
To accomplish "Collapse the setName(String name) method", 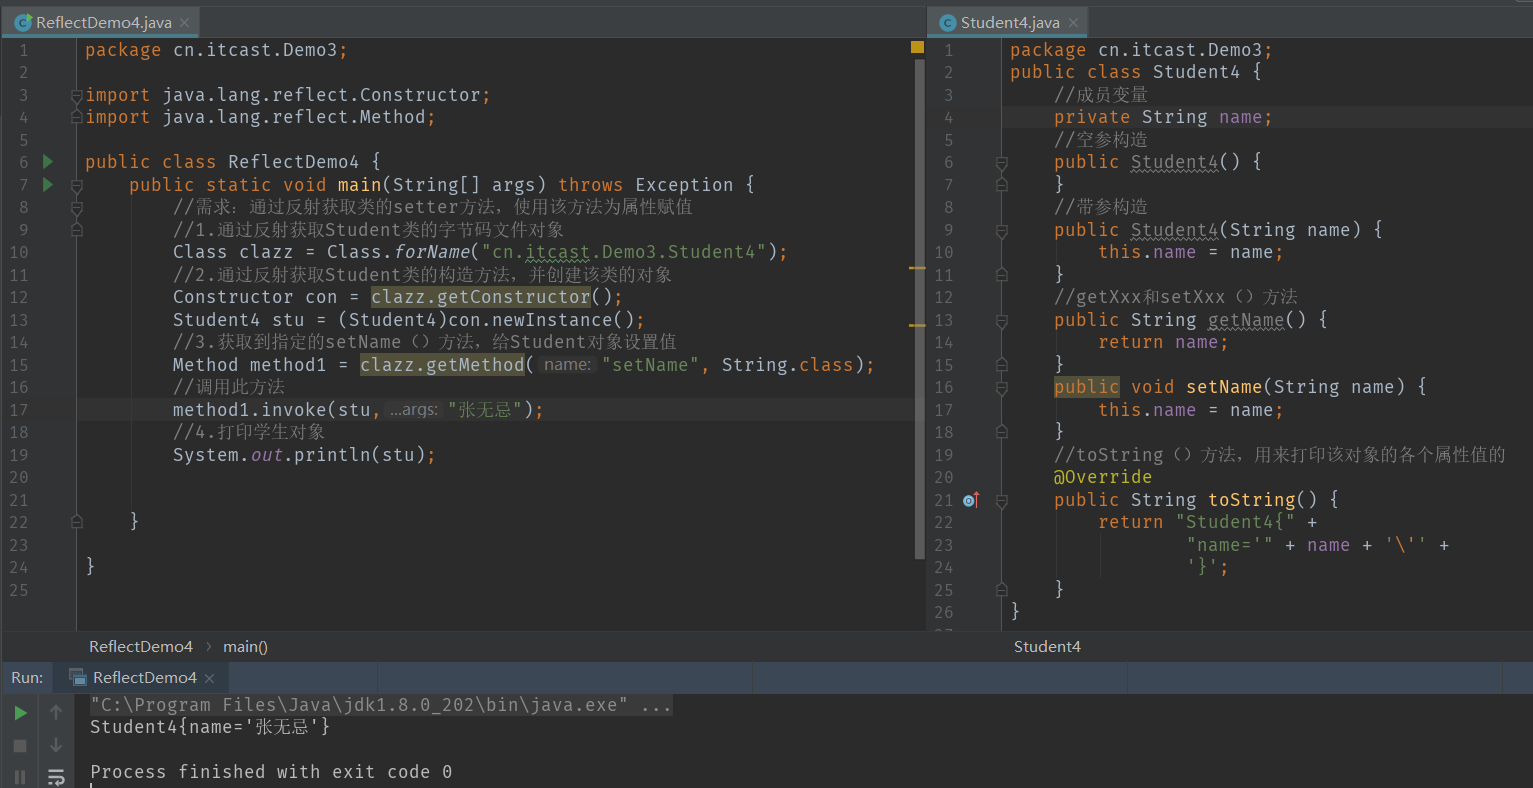I will (x=1001, y=387).
